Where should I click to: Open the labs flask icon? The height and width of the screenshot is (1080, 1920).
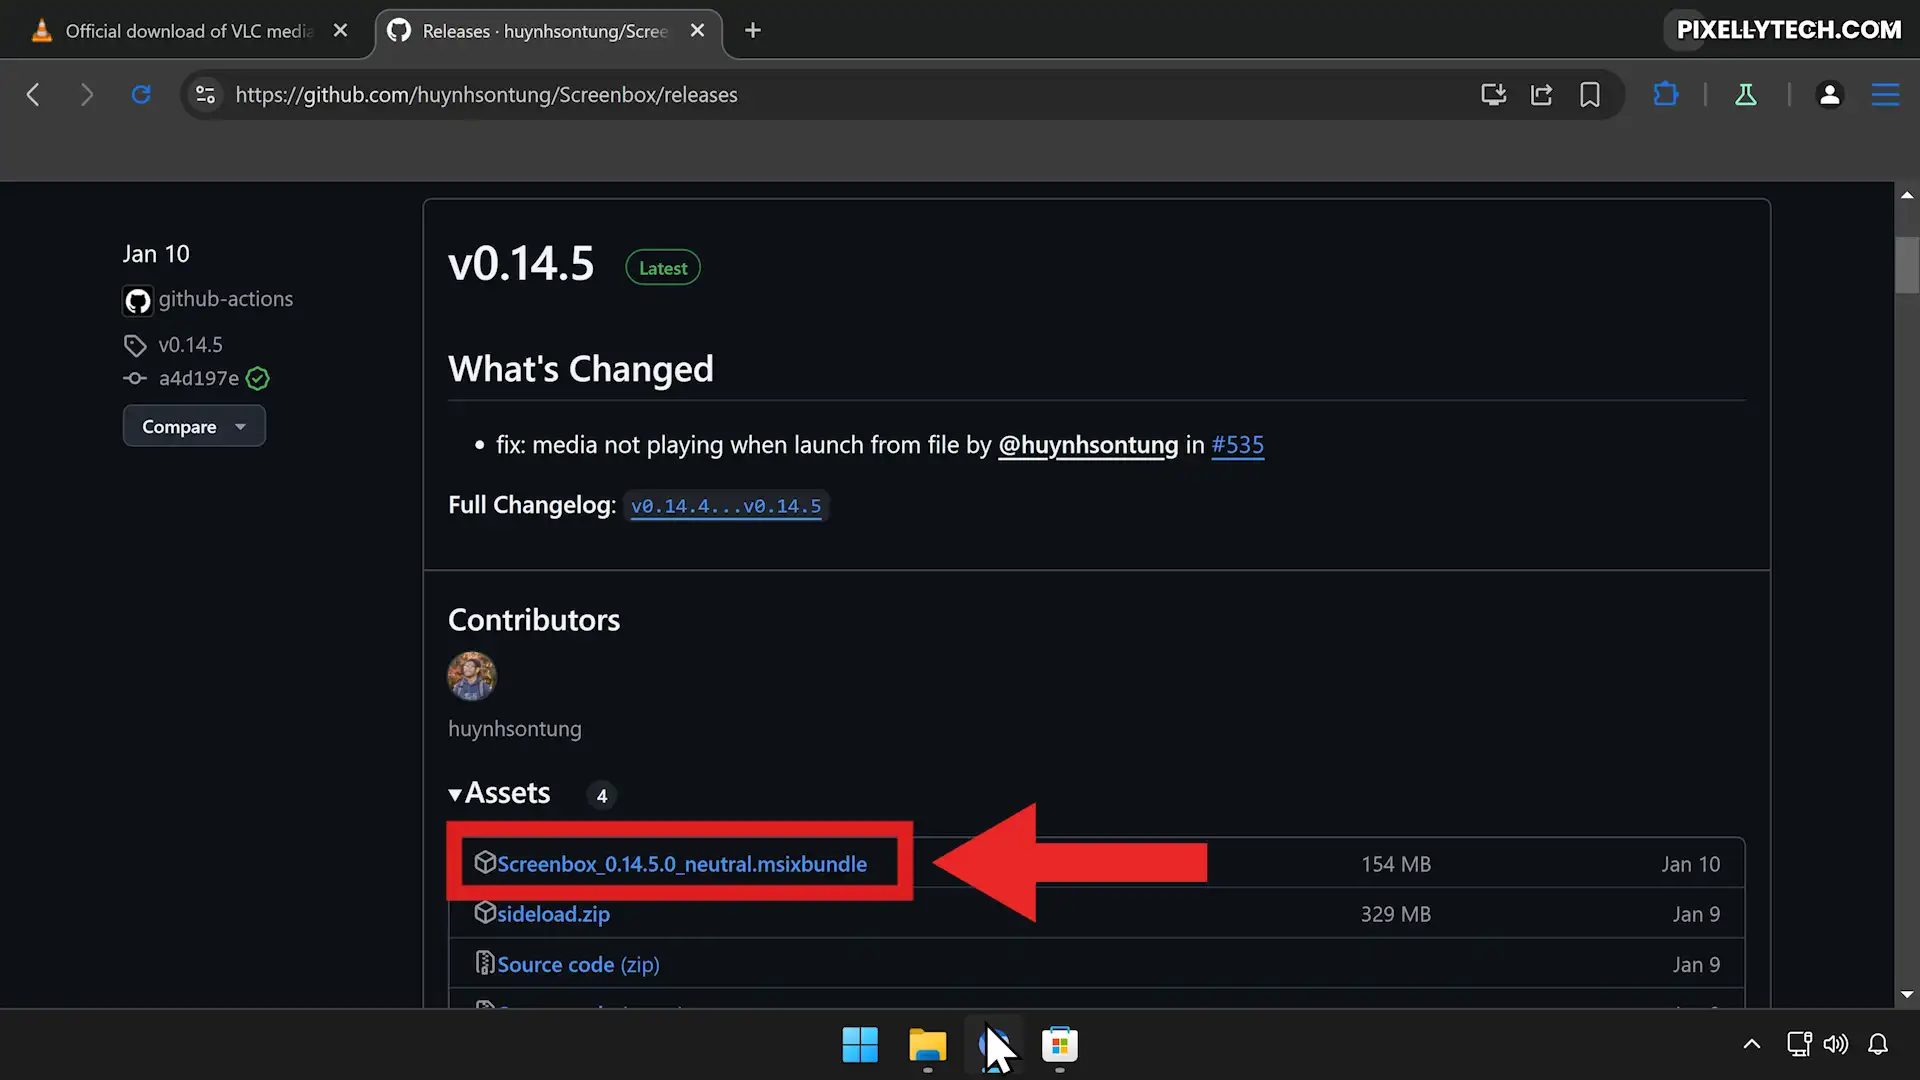(x=1746, y=95)
